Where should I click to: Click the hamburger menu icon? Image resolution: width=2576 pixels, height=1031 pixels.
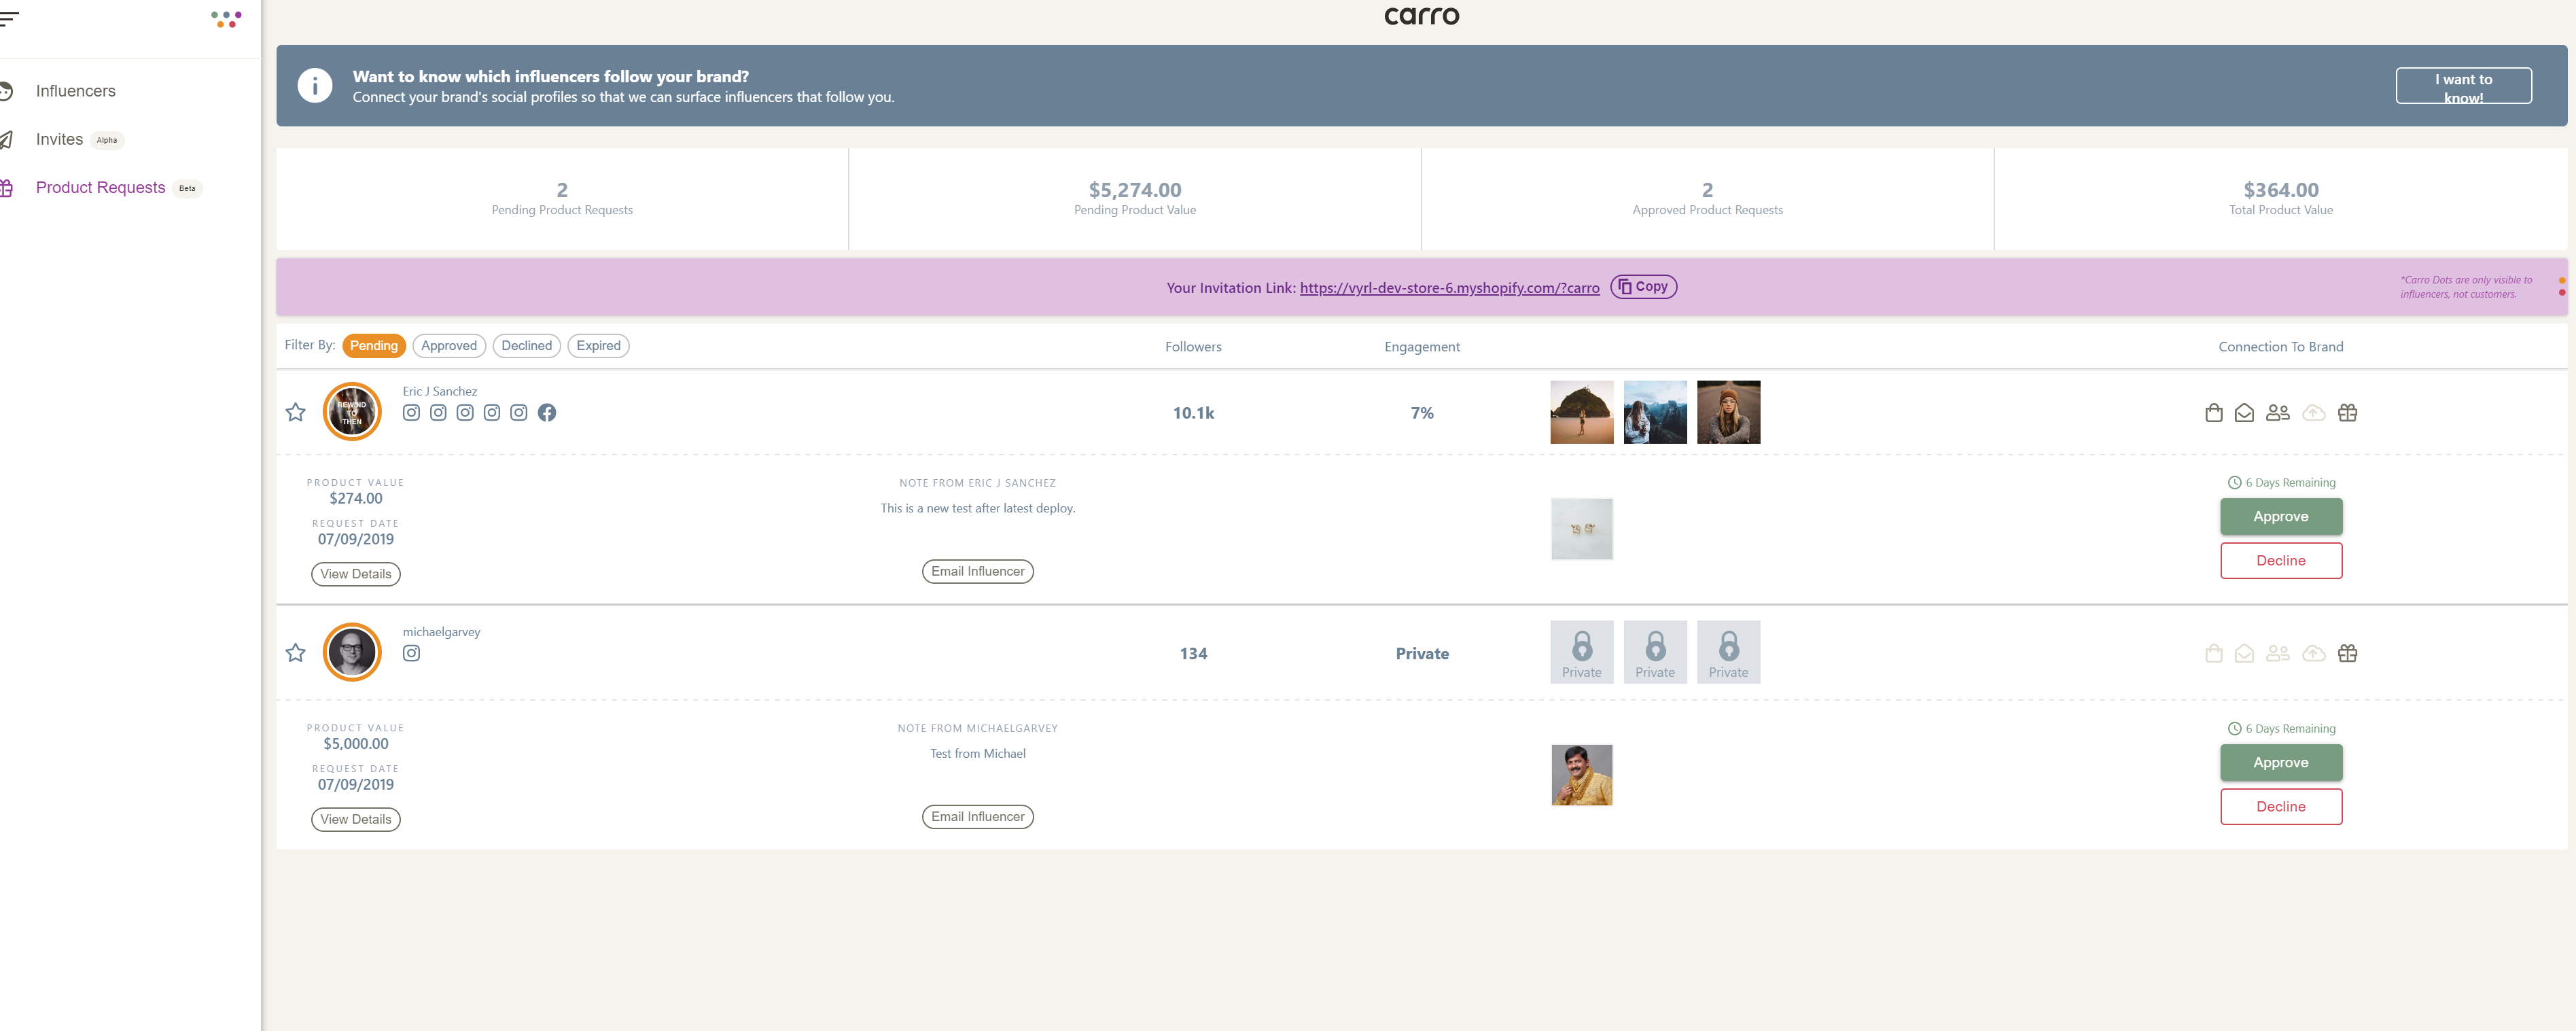point(9,19)
